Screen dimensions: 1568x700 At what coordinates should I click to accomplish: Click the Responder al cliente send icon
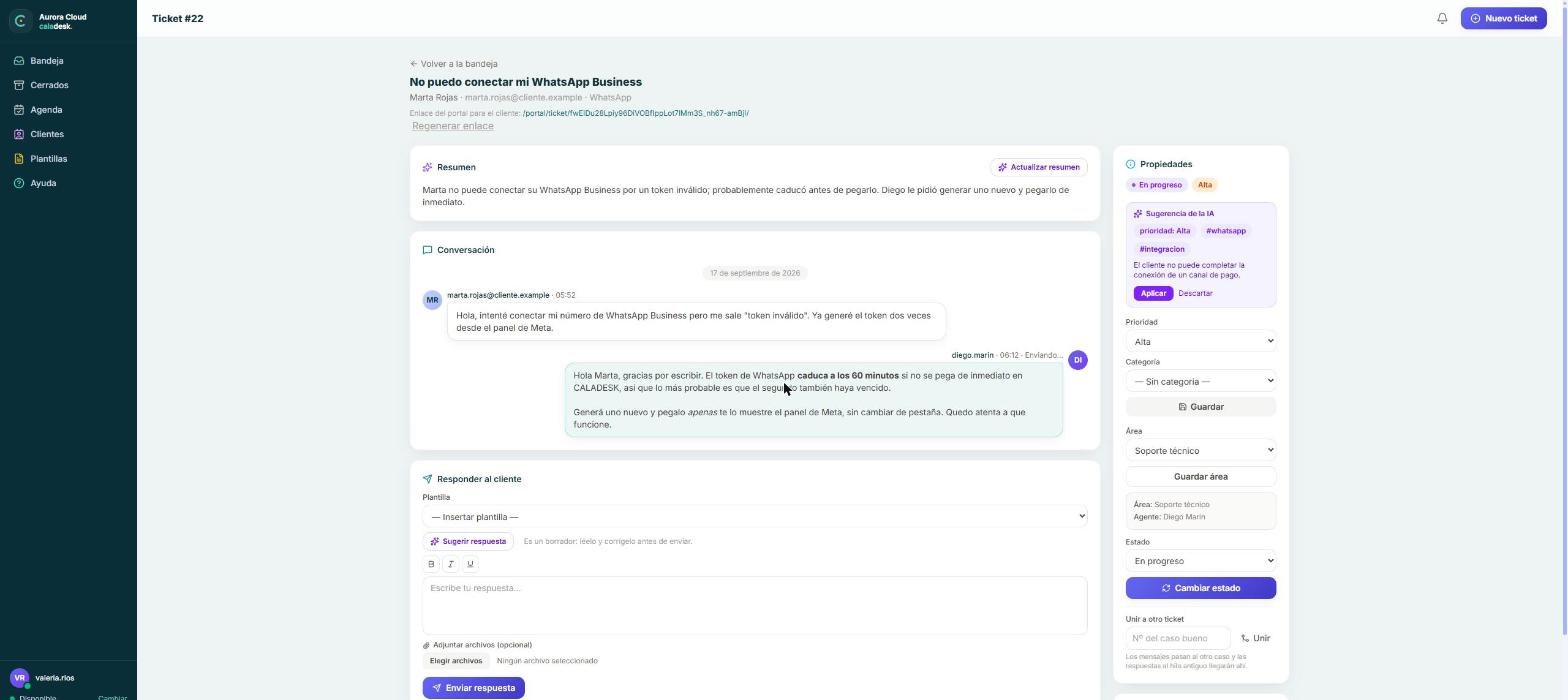pos(427,479)
